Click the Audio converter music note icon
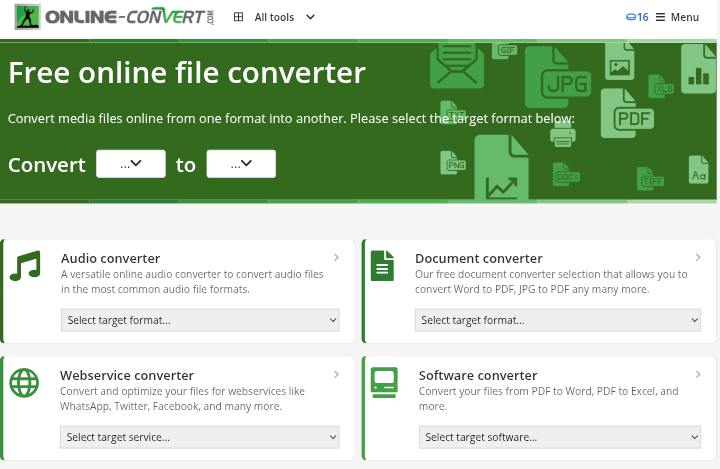This screenshot has height=469, width=720. [25, 266]
